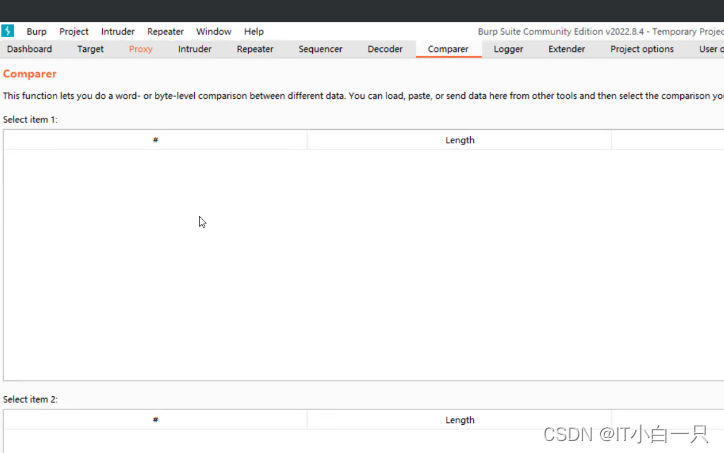Sort item 2 table by Length column
724x453 pixels.
[x=460, y=420]
